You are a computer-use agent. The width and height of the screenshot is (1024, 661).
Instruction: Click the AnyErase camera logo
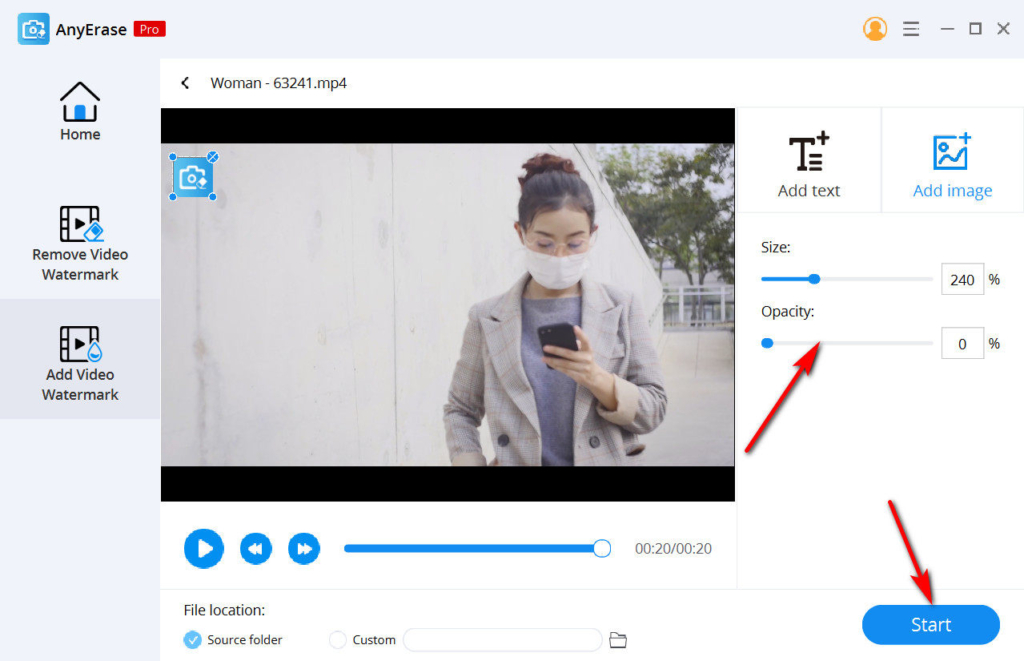coord(33,28)
